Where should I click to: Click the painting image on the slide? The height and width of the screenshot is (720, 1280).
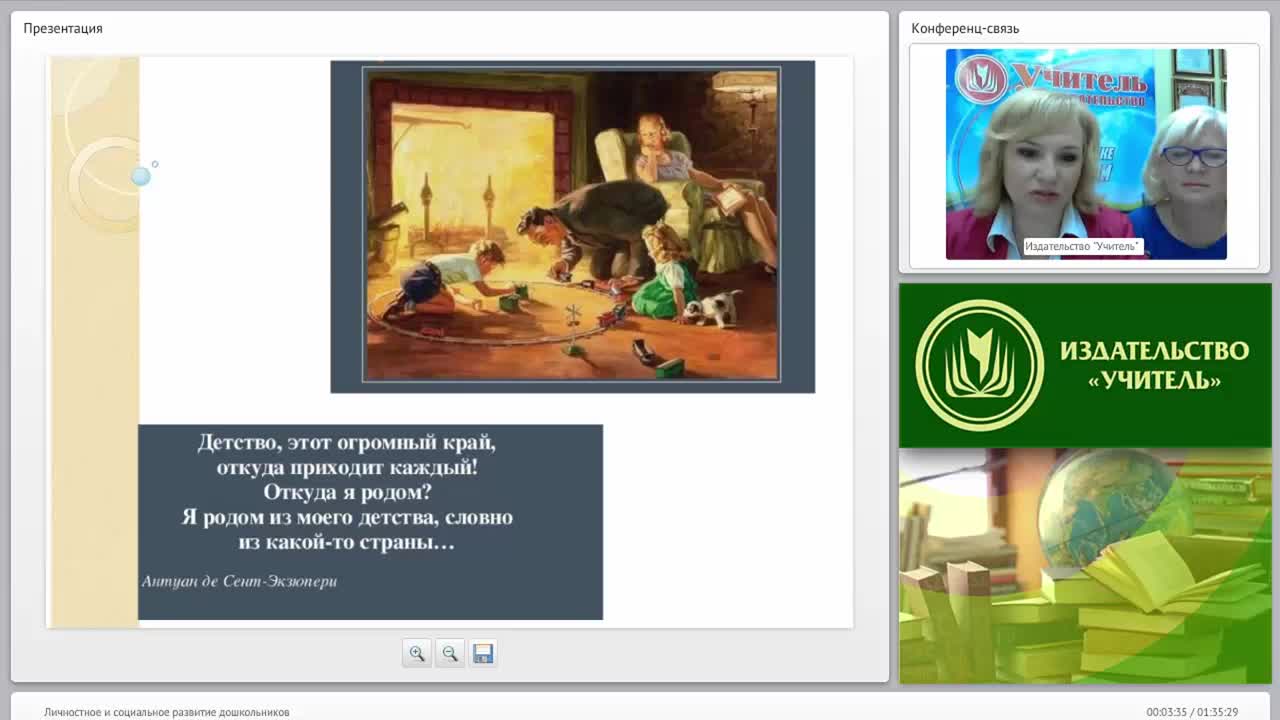pyautogui.click(x=571, y=225)
